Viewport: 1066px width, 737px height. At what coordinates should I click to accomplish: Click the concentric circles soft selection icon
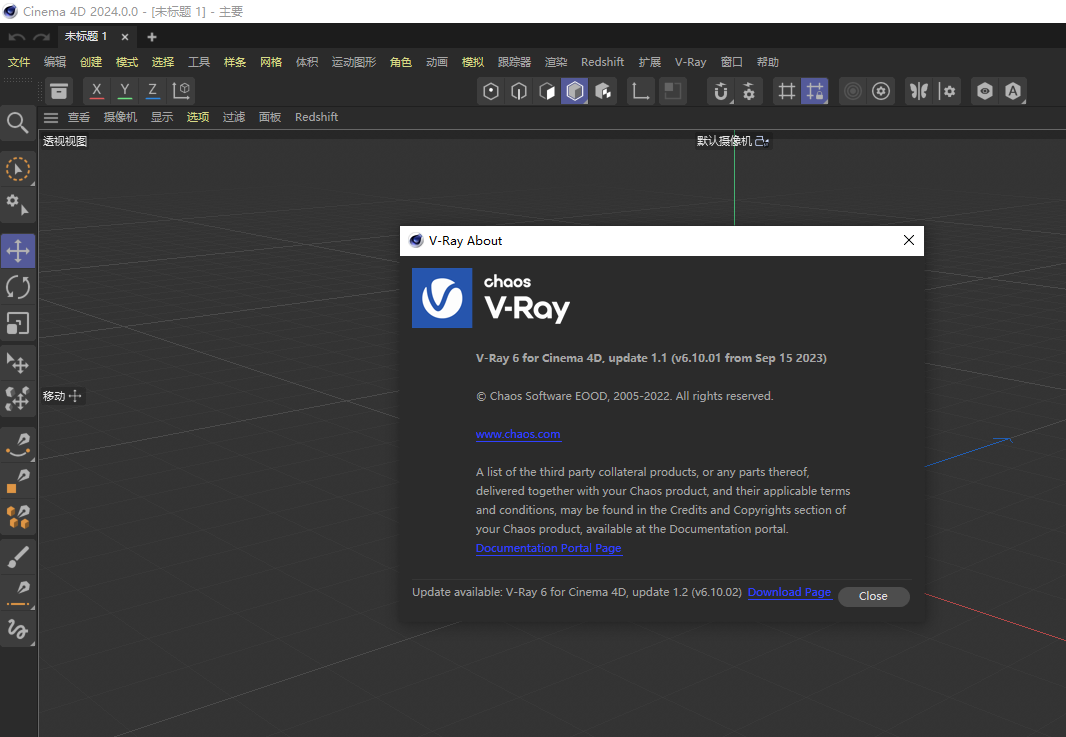click(x=853, y=91)
